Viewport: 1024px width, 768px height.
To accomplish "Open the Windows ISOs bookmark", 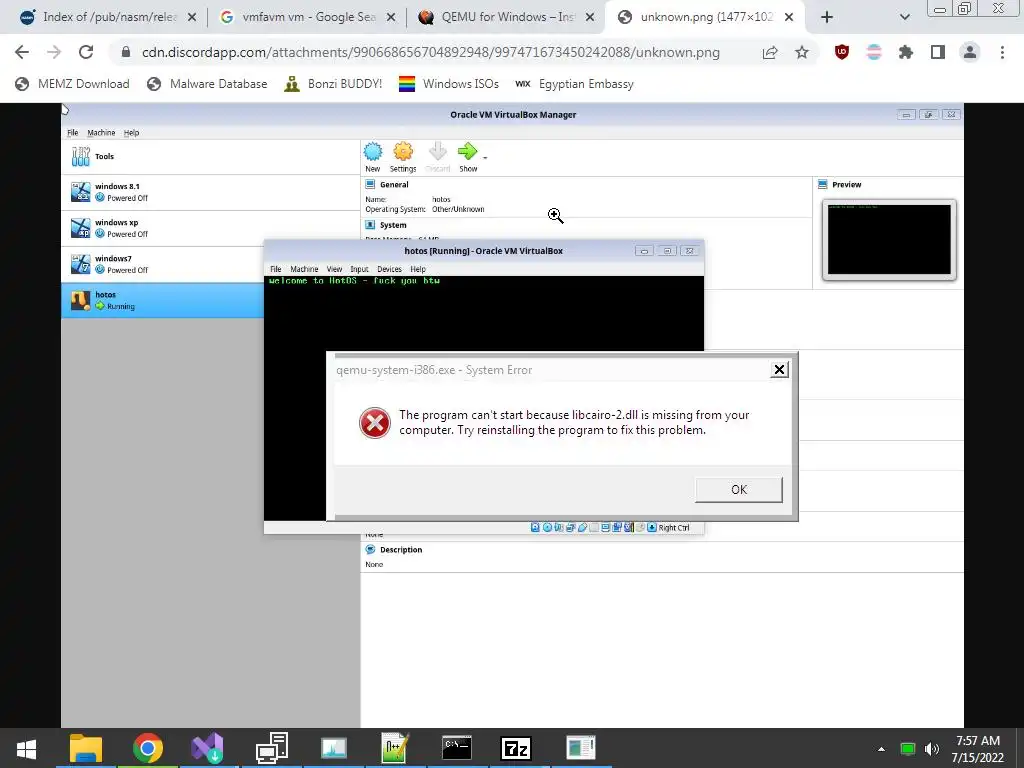I will (x=449, y=84).
